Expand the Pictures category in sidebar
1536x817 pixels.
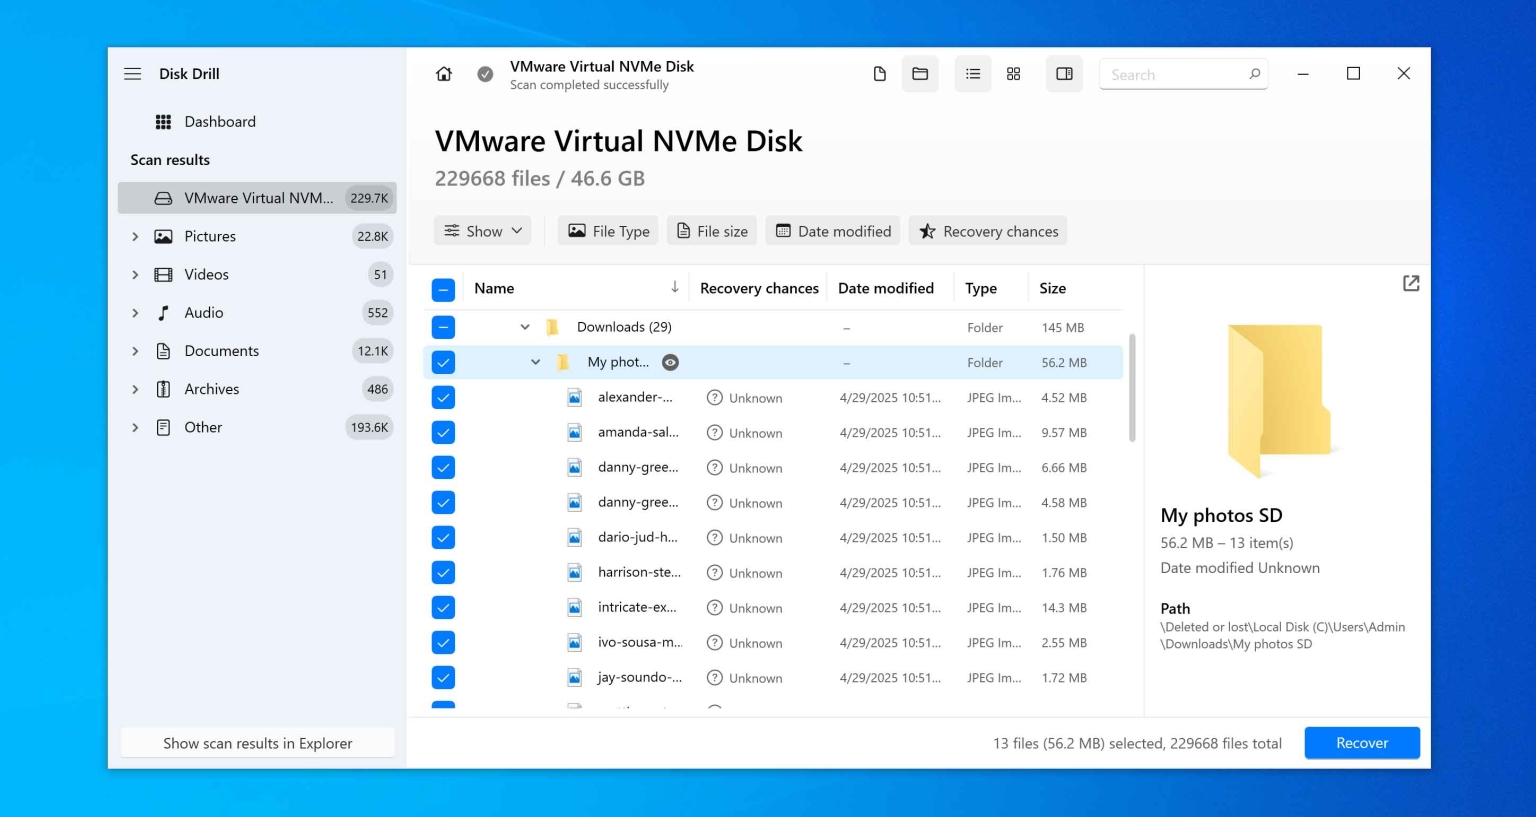click(135, 236)
